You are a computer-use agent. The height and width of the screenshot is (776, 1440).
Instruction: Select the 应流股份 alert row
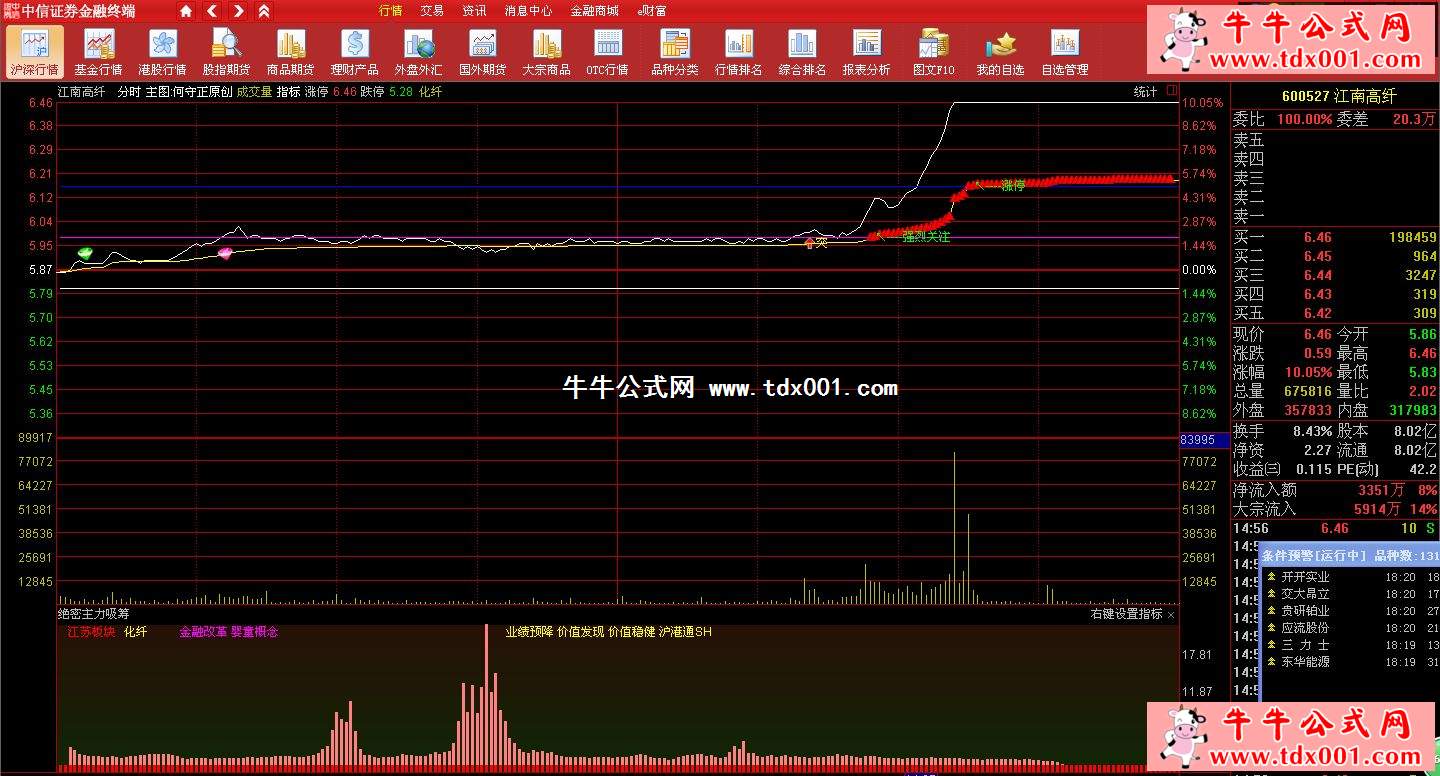click(1350, 628)
